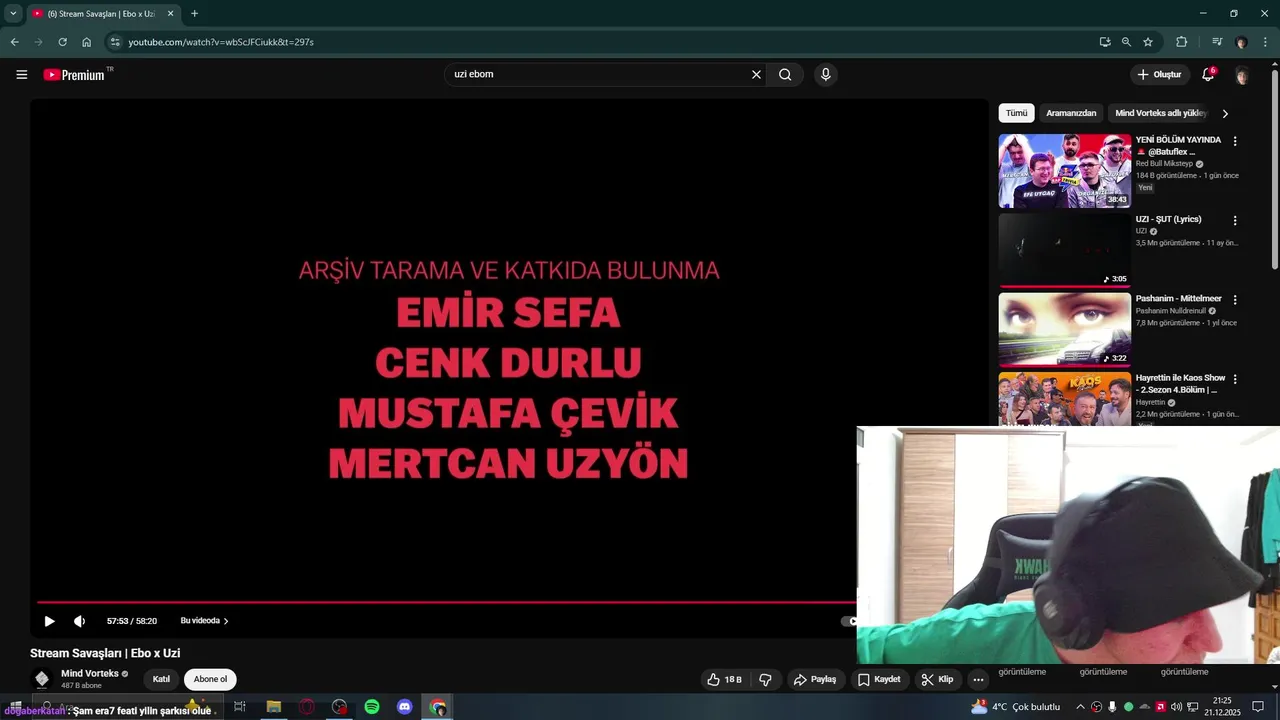The width and height of the screenshot is (1280, 720).
Task: Close the Stream Savaşları tab
Action: point(170,13)
